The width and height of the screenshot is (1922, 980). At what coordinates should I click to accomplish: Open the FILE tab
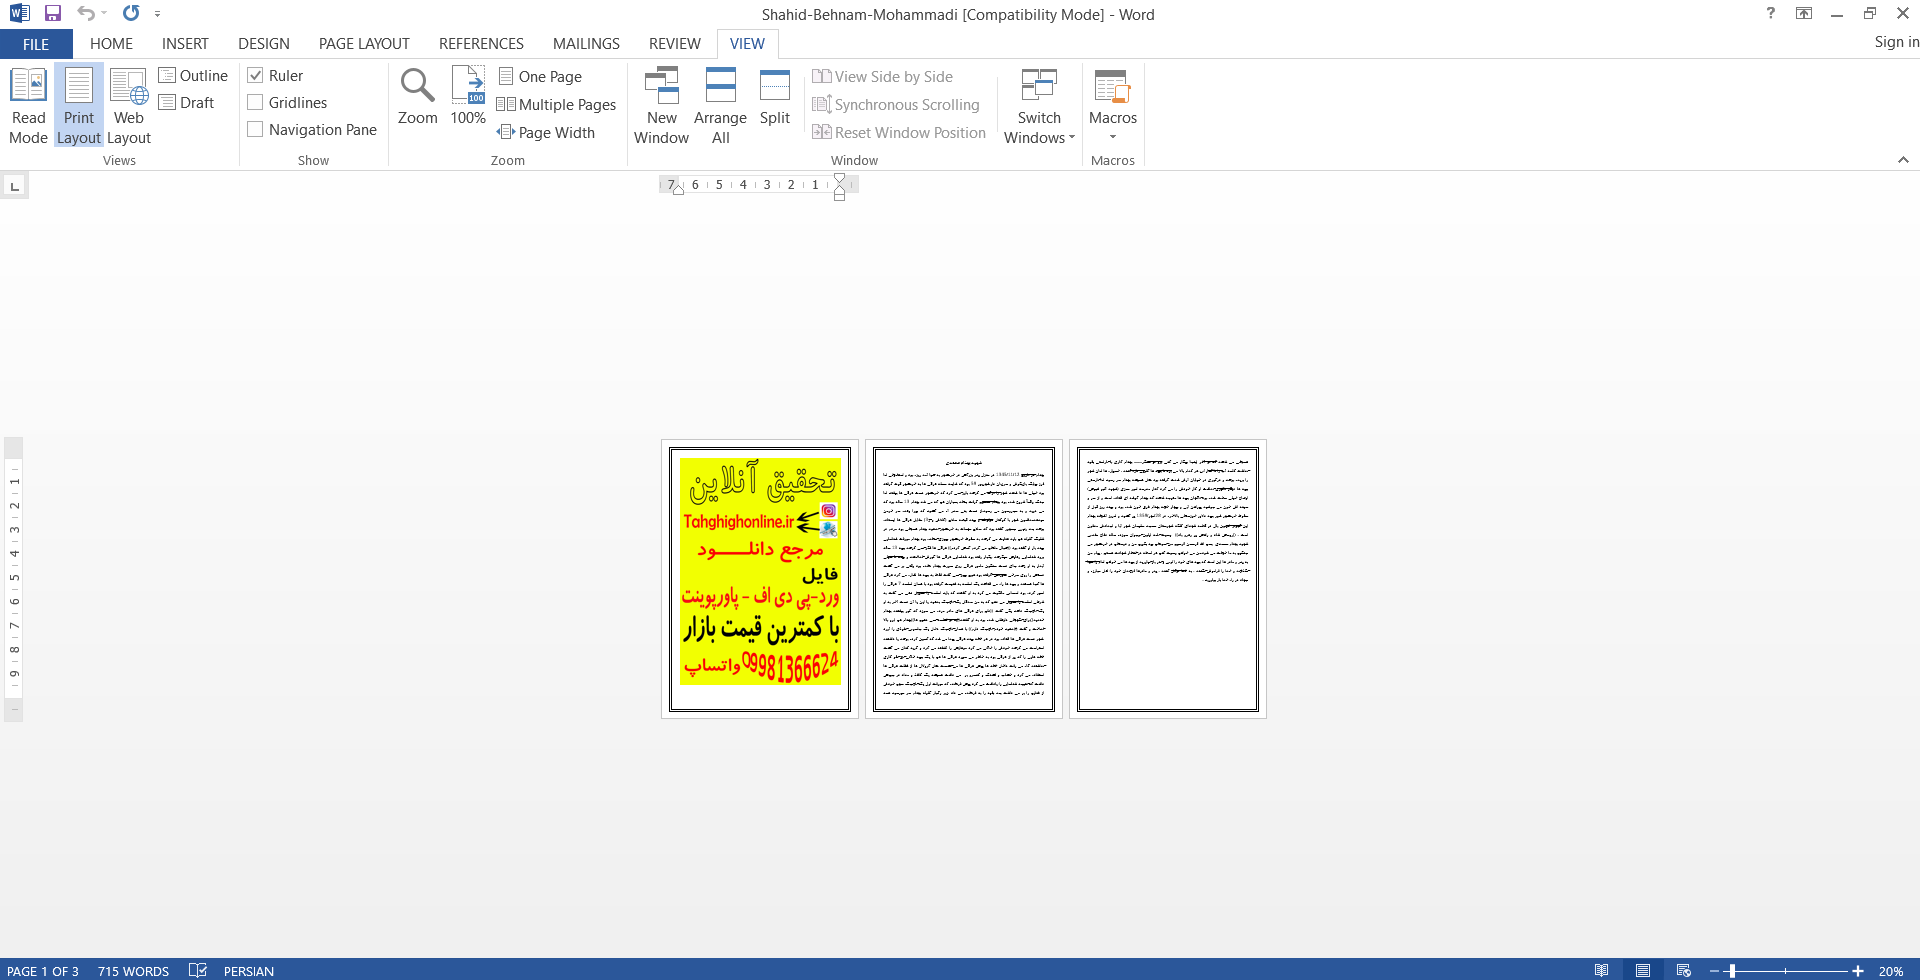click(36, 44)
